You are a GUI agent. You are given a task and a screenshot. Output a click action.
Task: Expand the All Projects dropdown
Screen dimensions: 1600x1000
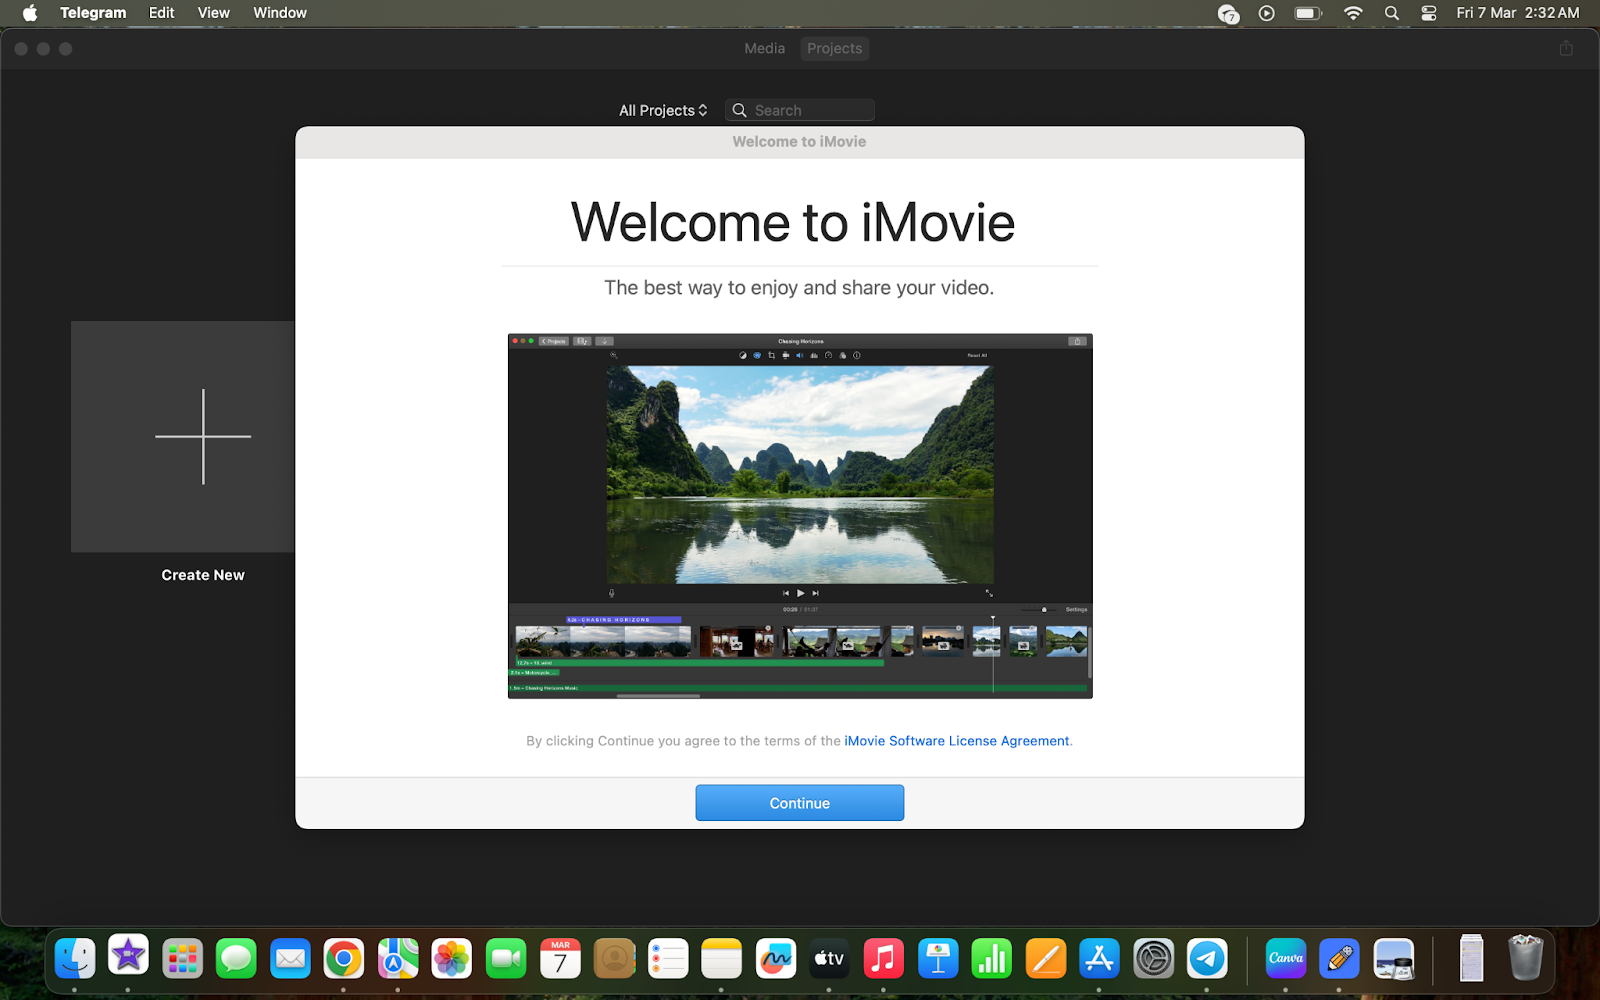662,110
